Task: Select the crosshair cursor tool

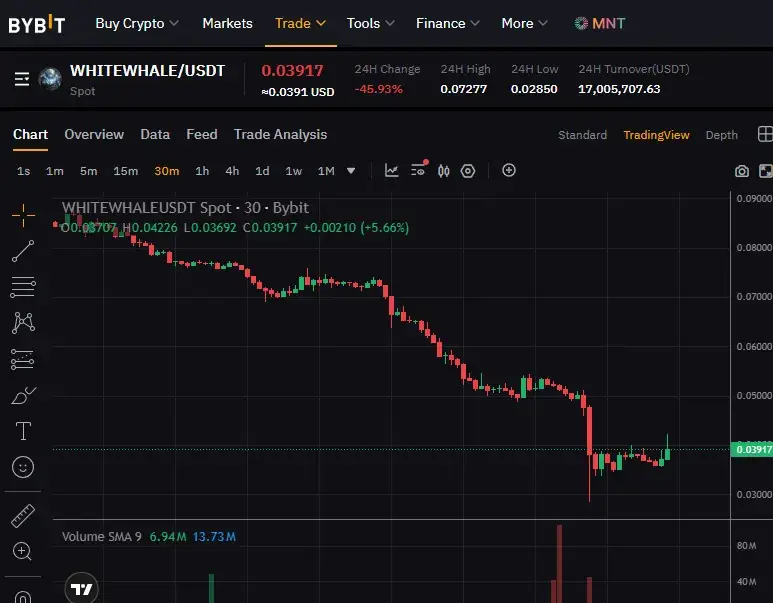Action: click(x=23, y=215)
